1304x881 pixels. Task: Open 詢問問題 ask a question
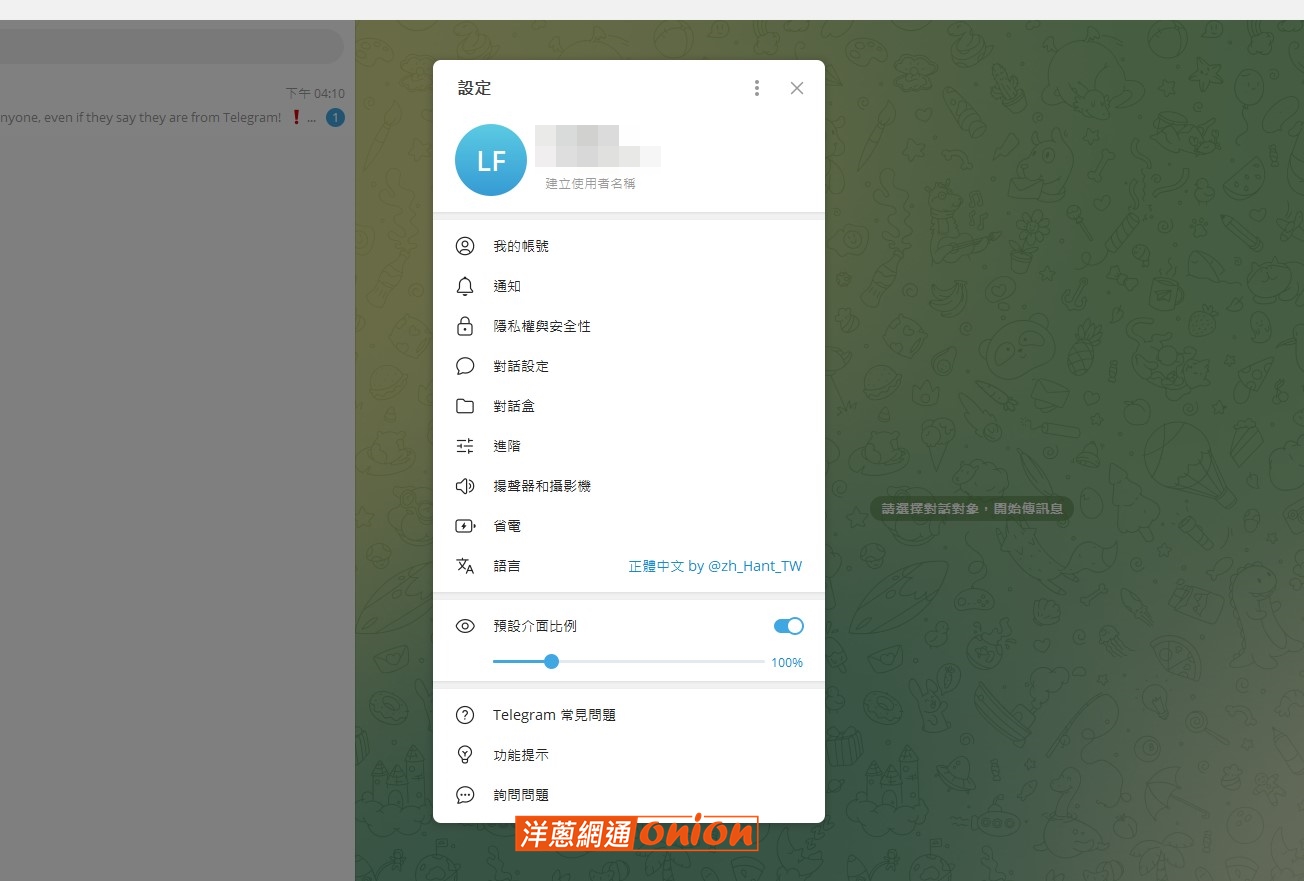tap(629, 795)
